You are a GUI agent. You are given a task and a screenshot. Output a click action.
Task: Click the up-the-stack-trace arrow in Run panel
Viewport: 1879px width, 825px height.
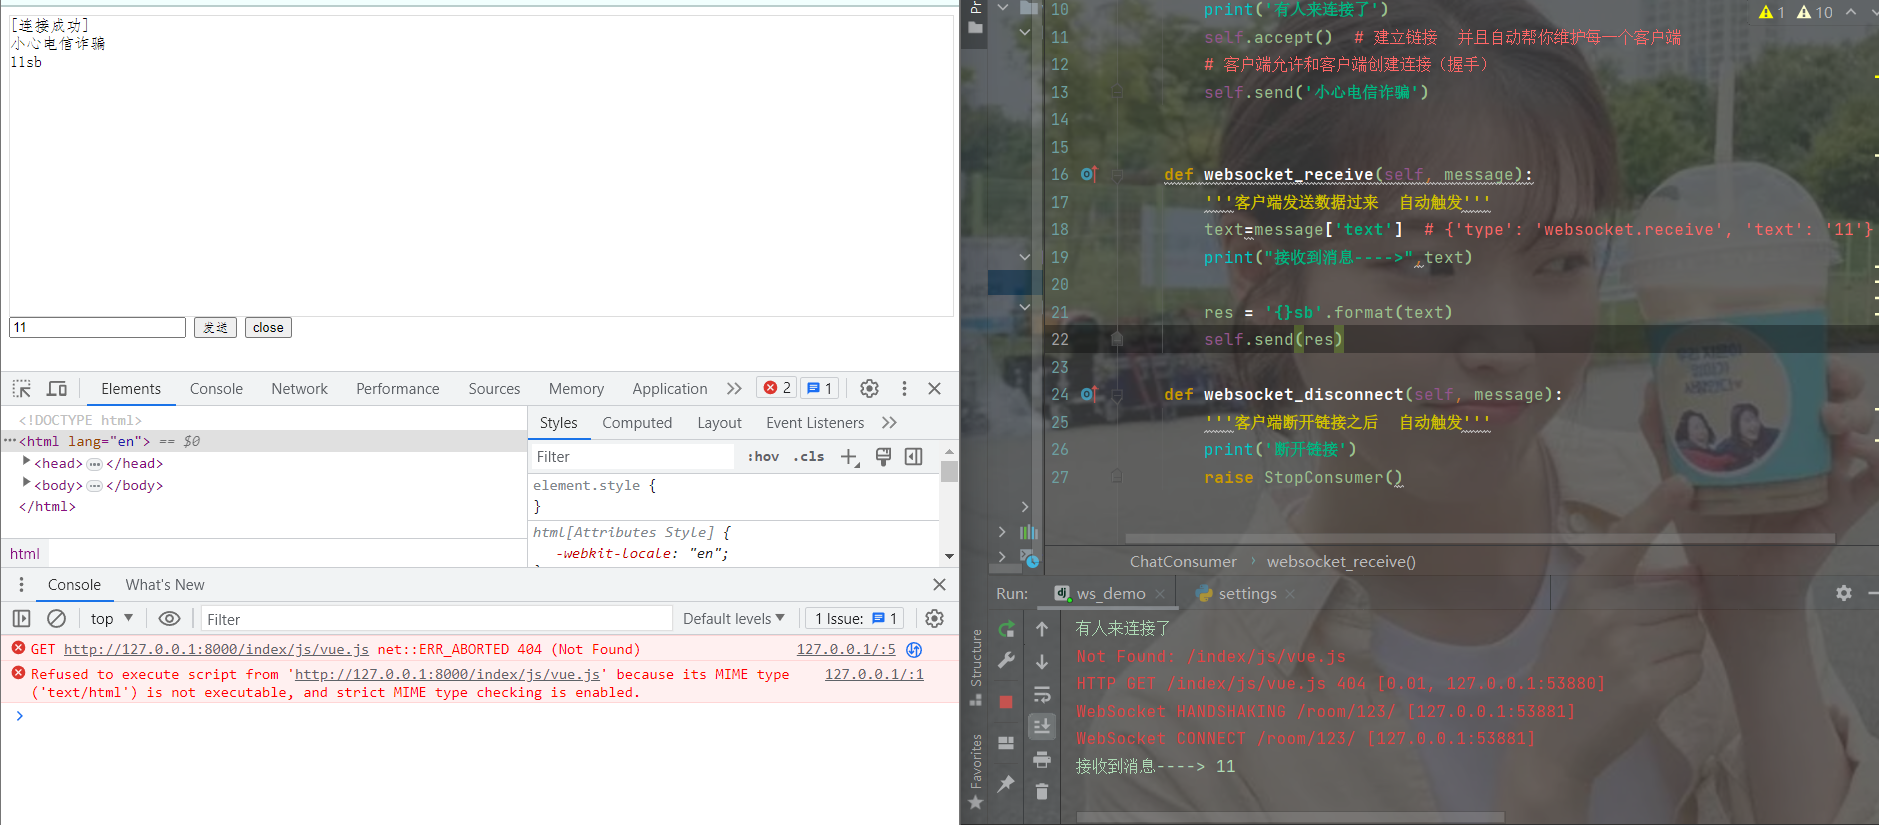[1042, 629]
